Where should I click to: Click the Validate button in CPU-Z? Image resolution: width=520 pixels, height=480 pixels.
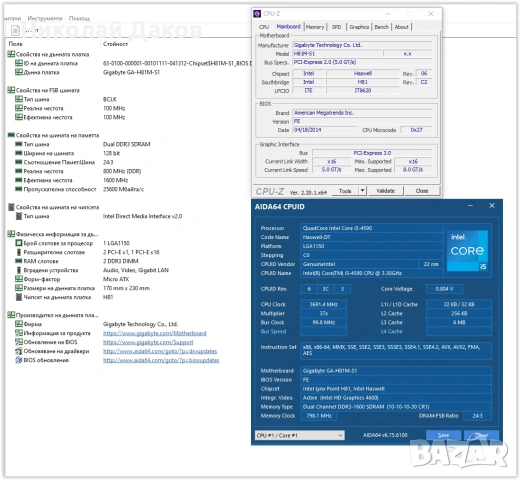point(386,191)
